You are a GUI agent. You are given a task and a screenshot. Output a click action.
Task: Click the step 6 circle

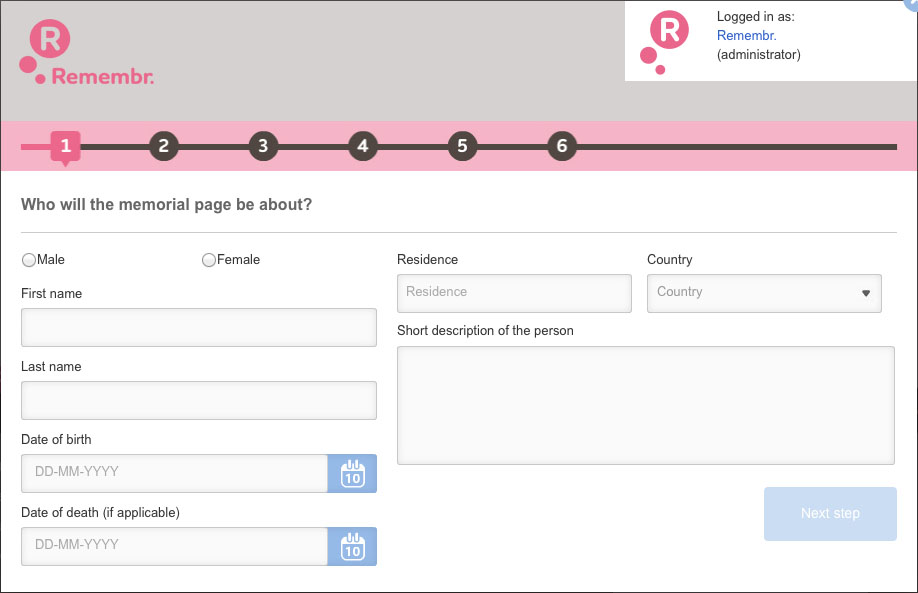point(562,146)
